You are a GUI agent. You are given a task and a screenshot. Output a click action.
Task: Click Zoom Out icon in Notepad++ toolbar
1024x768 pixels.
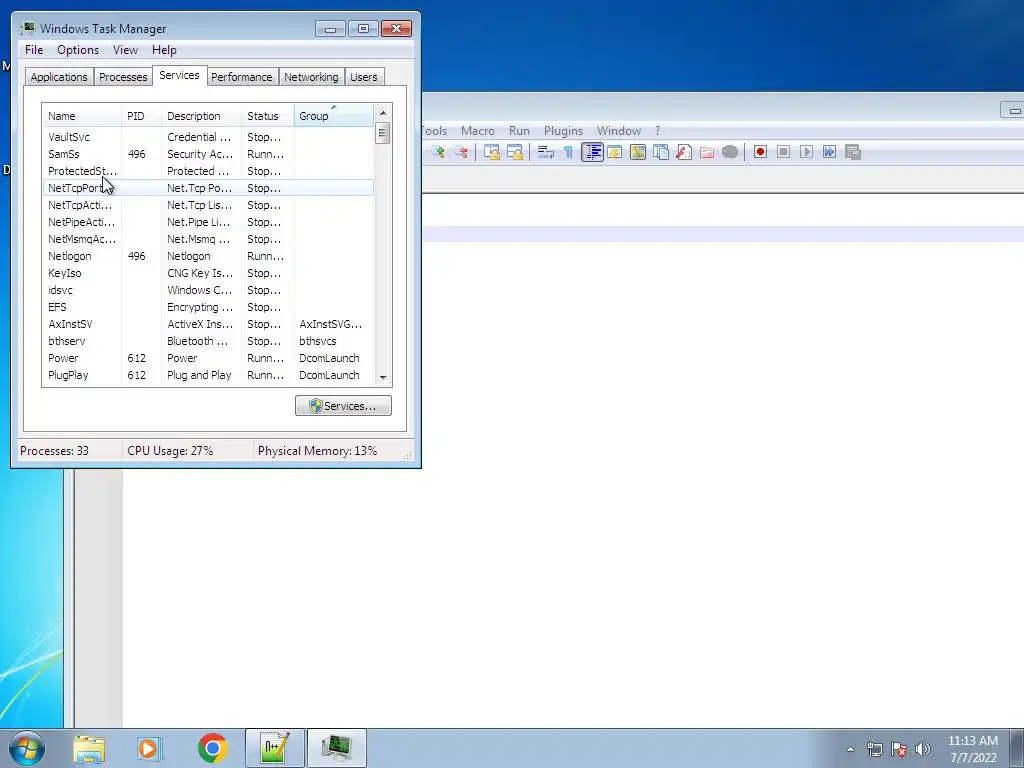coord(462,152)
